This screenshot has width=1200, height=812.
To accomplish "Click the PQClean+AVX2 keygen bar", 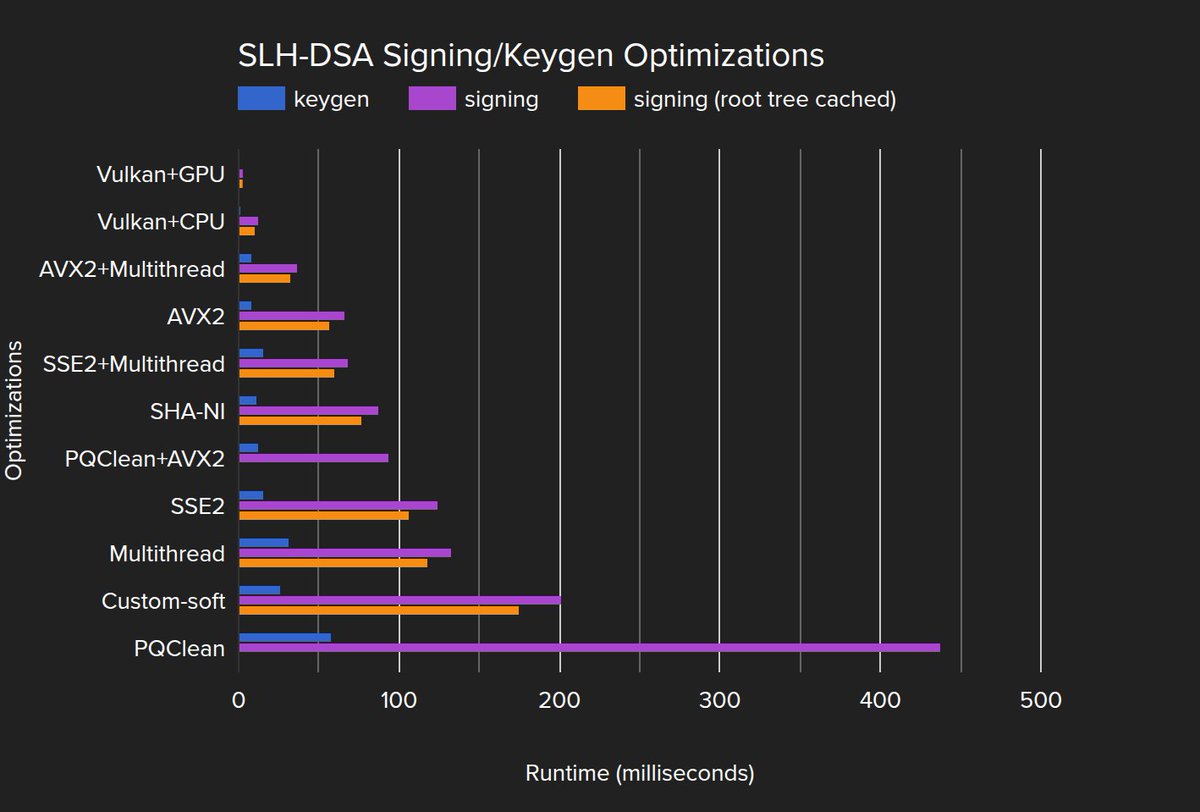I will 250,448.
